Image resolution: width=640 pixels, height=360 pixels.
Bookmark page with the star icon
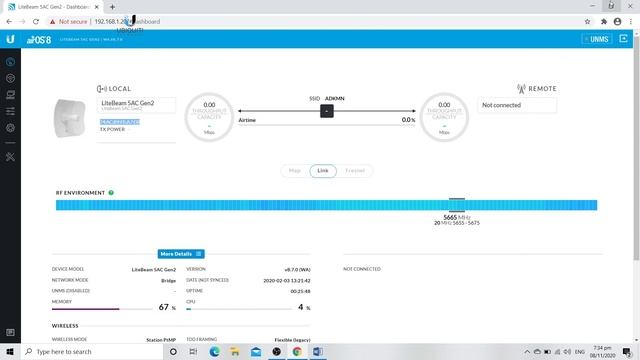tap(587, 22)
